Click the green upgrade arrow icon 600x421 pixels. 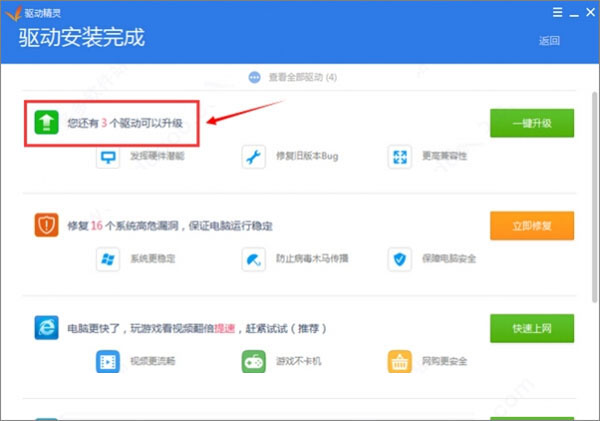pyautogui.click(x=46, y=124)
